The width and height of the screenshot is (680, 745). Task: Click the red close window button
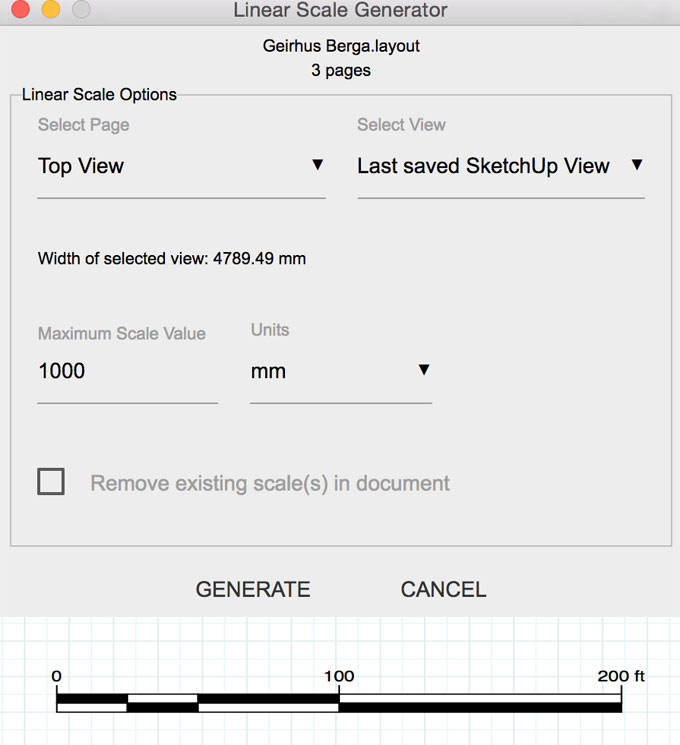pyautogui.click(x=19, y=11)
